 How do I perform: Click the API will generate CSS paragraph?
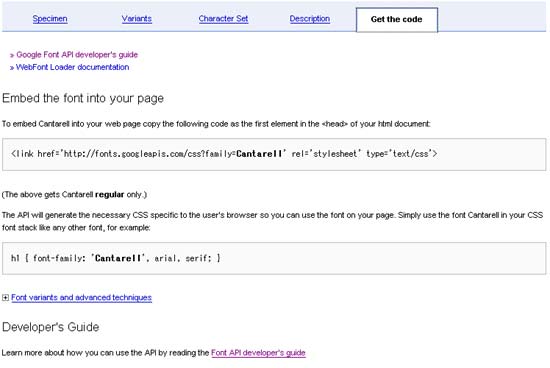(272, 221)
